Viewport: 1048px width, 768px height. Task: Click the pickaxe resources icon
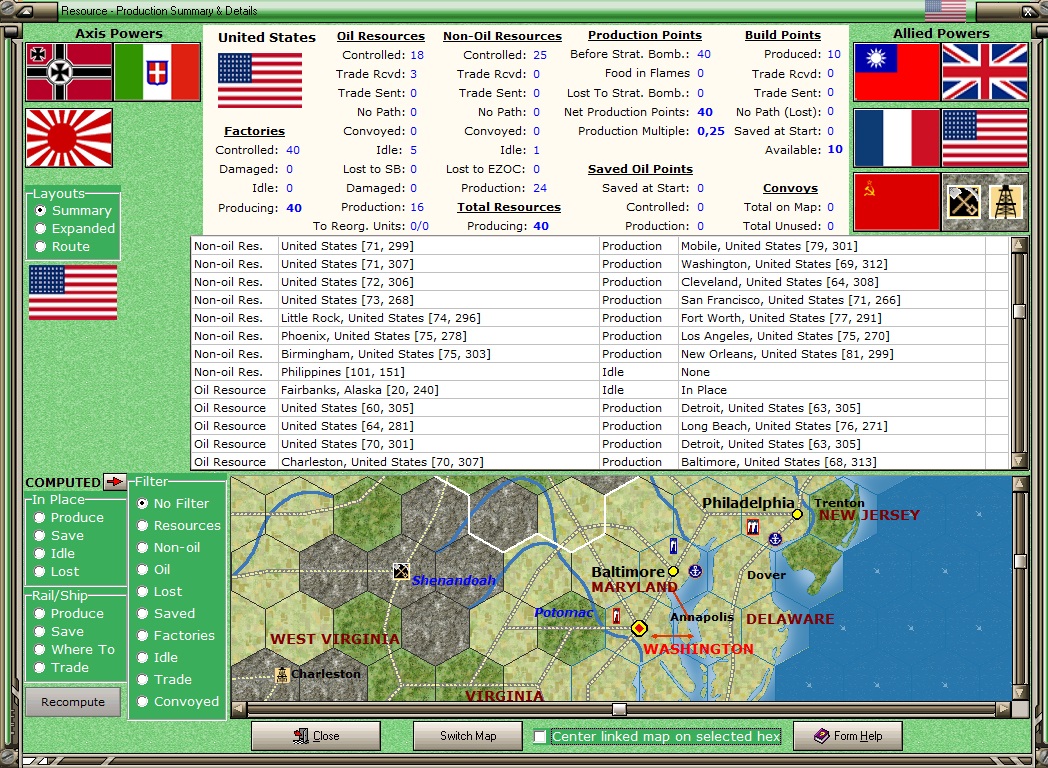click(x=963, y=203)
